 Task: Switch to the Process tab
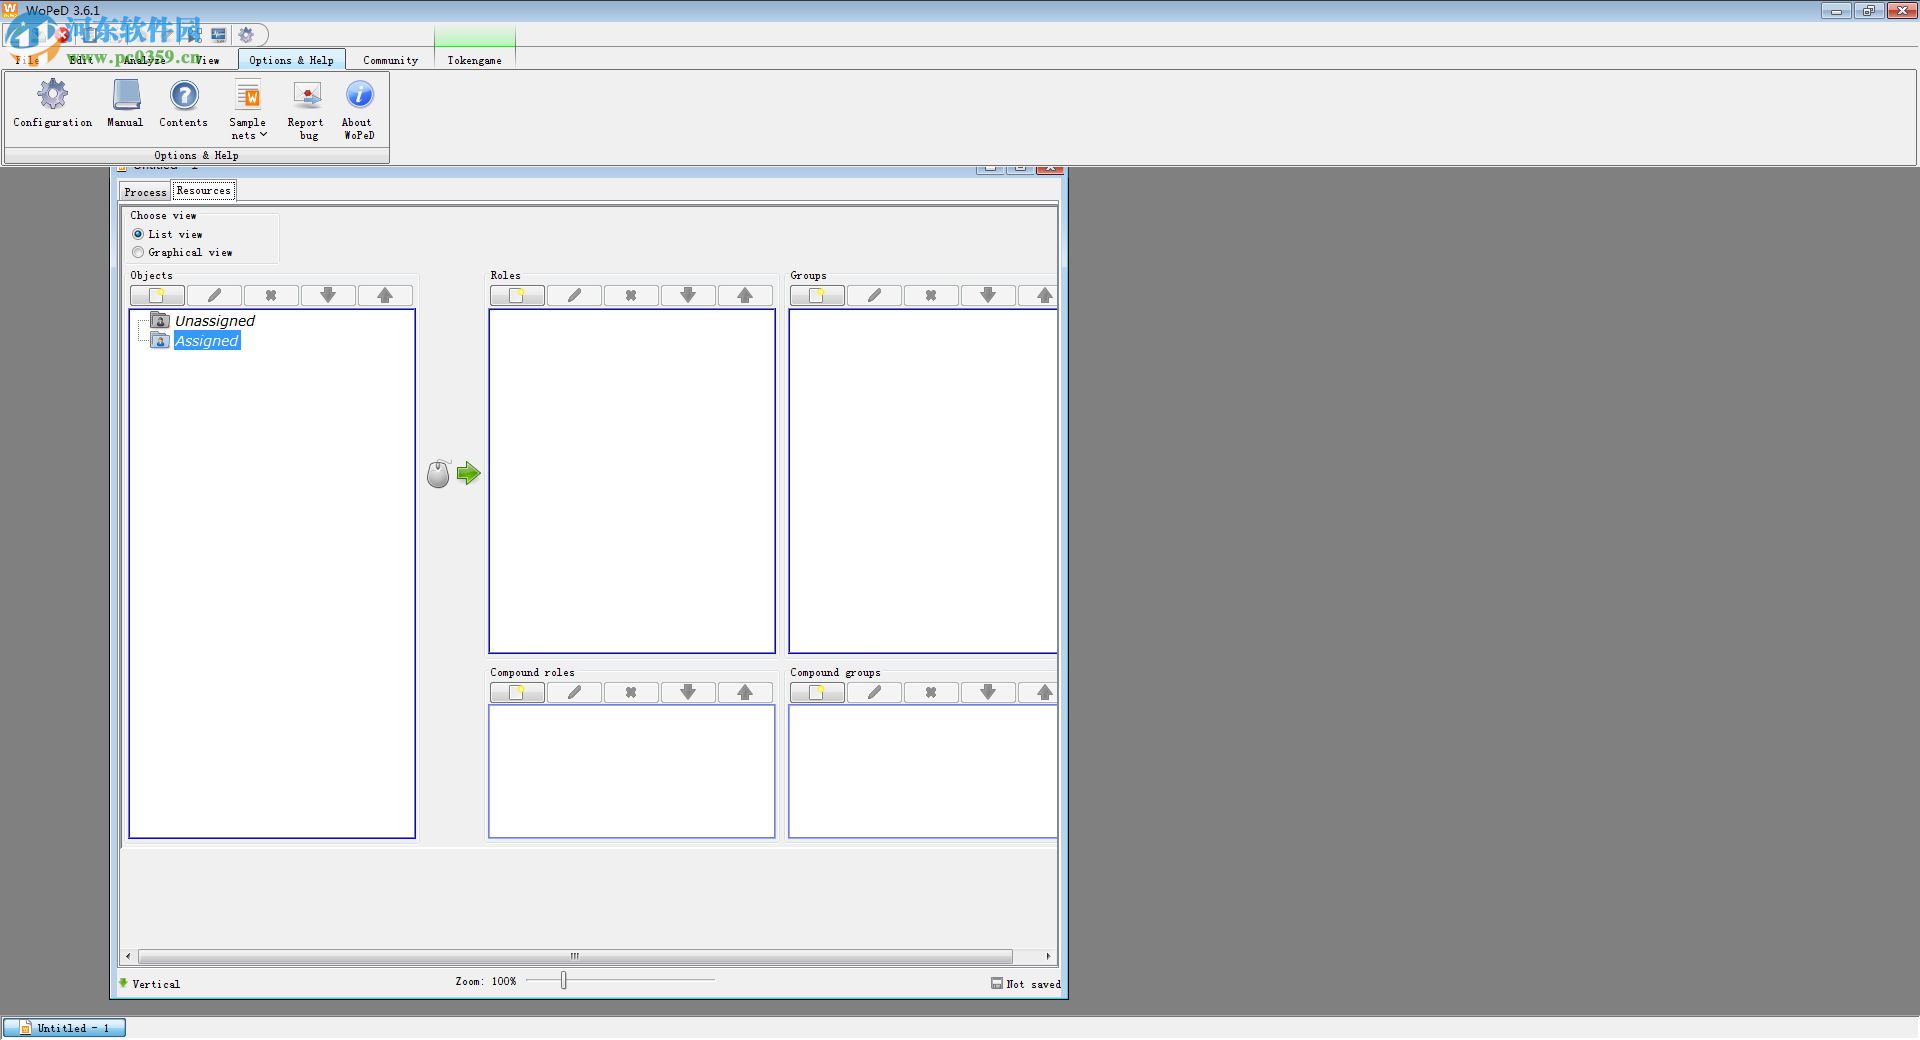tap(145, 192)
